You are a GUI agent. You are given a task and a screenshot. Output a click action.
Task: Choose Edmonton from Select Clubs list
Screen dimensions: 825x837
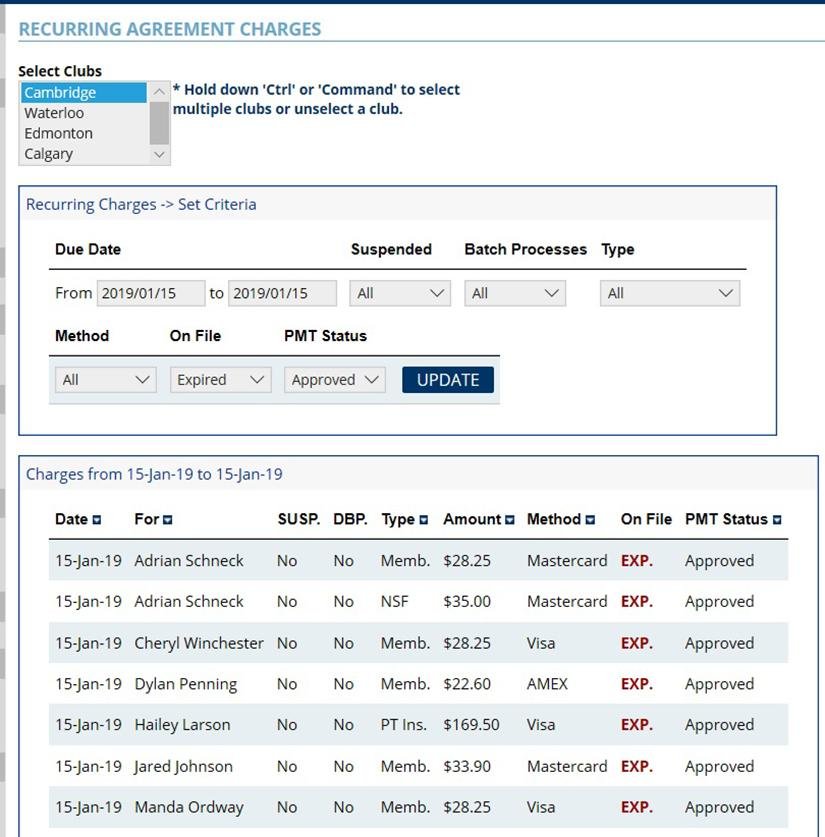[x=59, y=133]
